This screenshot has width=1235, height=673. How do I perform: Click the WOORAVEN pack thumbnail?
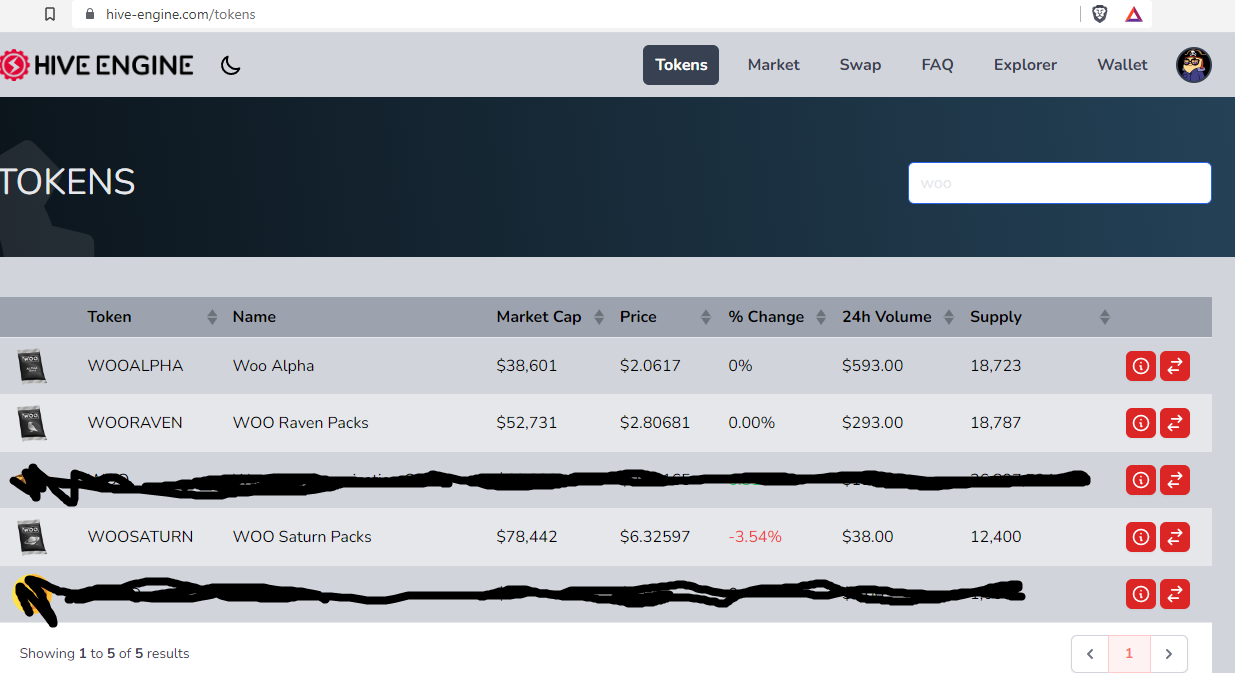tap(32, 423)
